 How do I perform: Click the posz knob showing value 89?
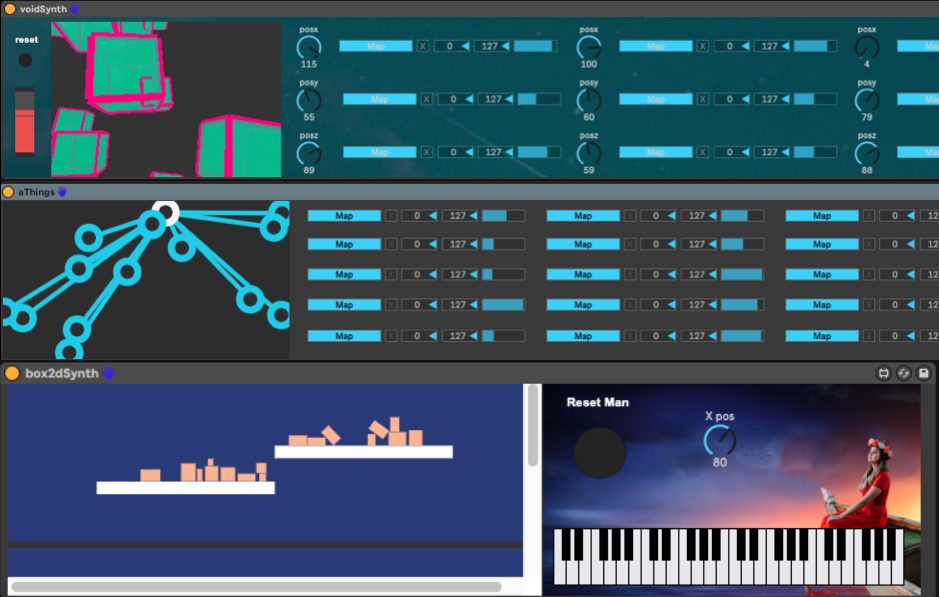(309, 153)
